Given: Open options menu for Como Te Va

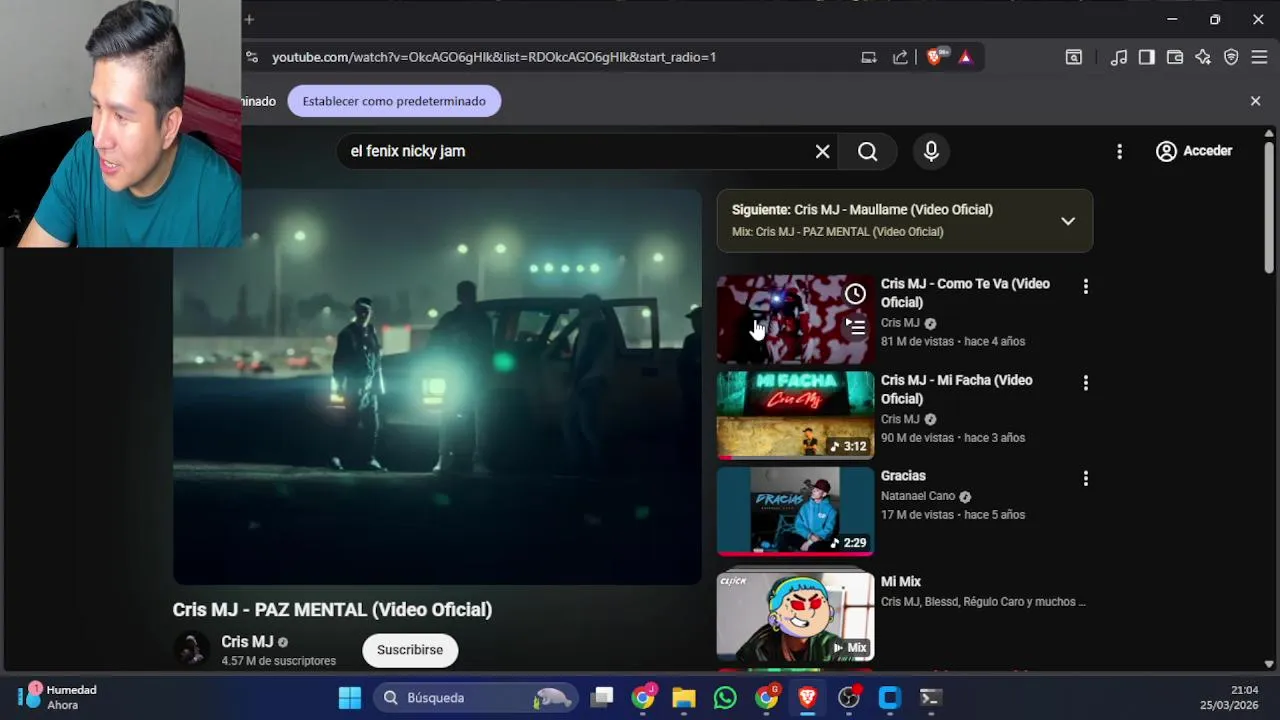Looking at the screenshot, I should [x=1085, y=287].
